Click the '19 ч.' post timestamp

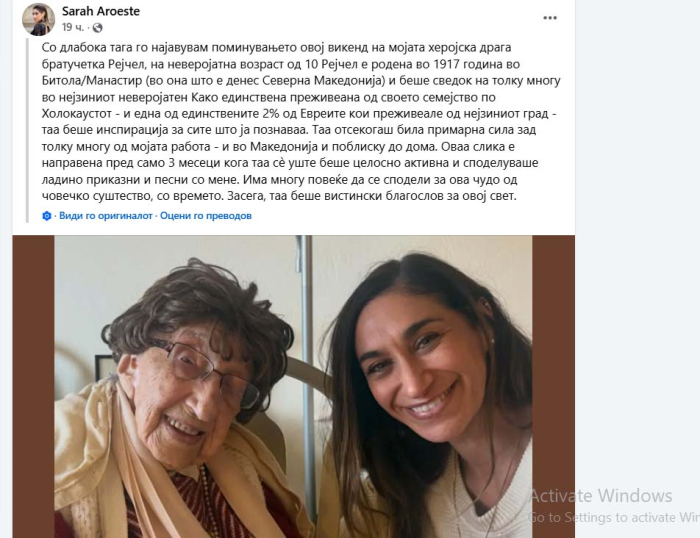(72, 28)
